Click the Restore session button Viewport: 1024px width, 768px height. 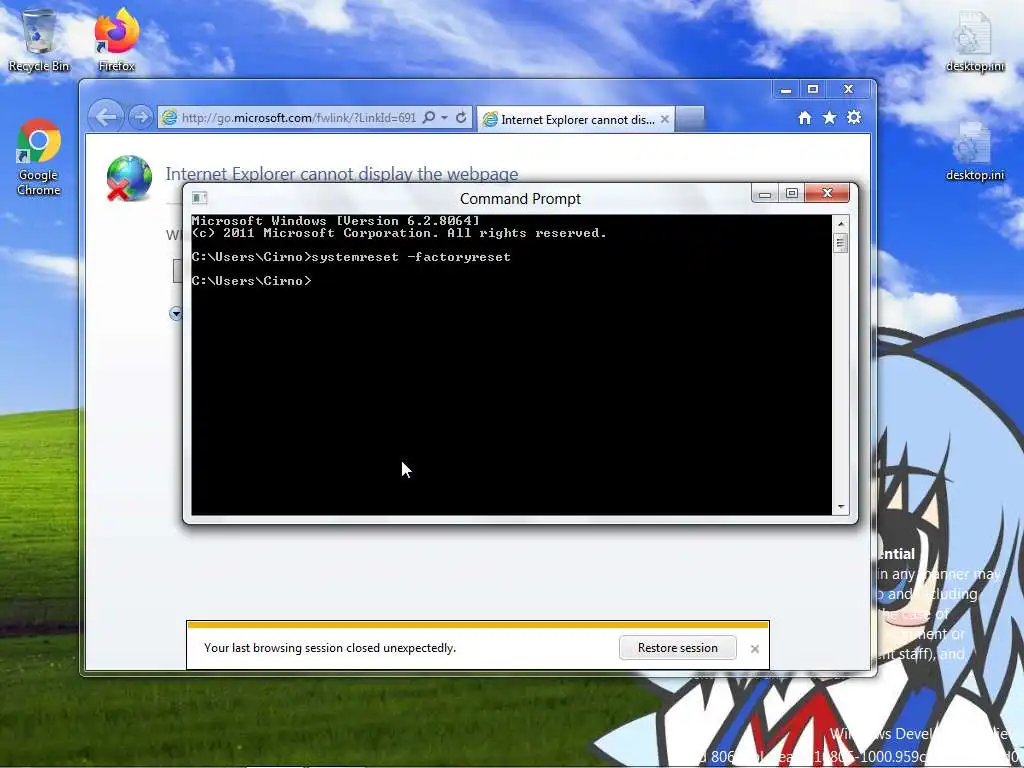[678, 648]
